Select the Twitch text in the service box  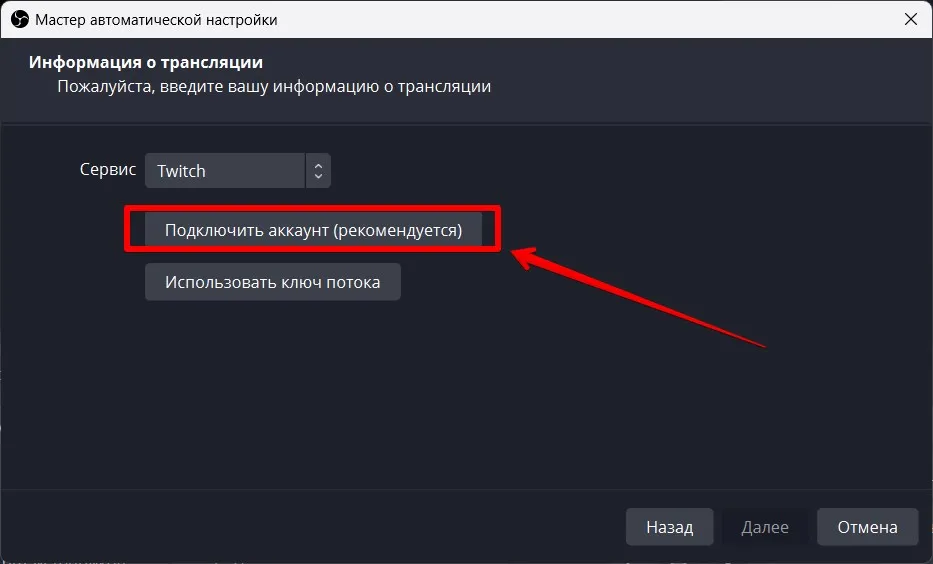181,171
